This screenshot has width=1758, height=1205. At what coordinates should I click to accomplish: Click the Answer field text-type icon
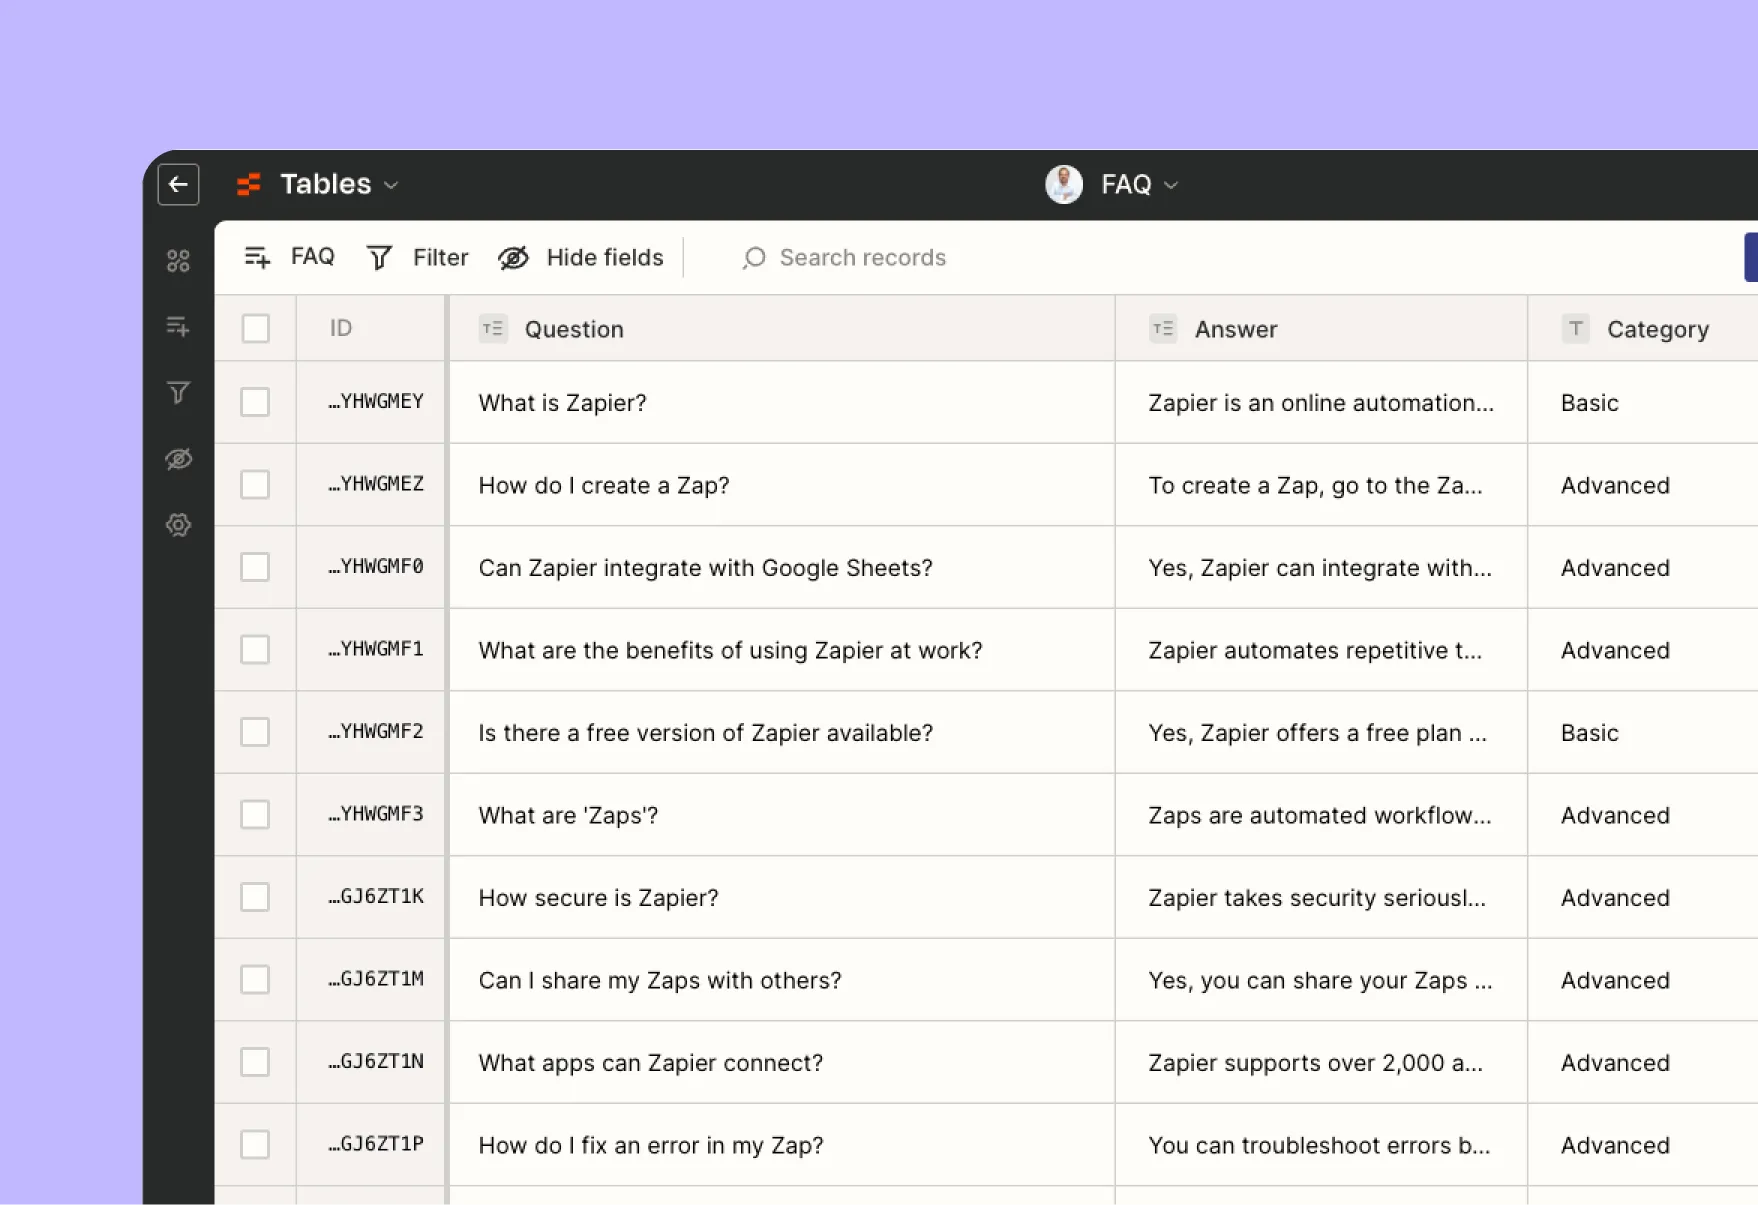[x=1163, y=328]
